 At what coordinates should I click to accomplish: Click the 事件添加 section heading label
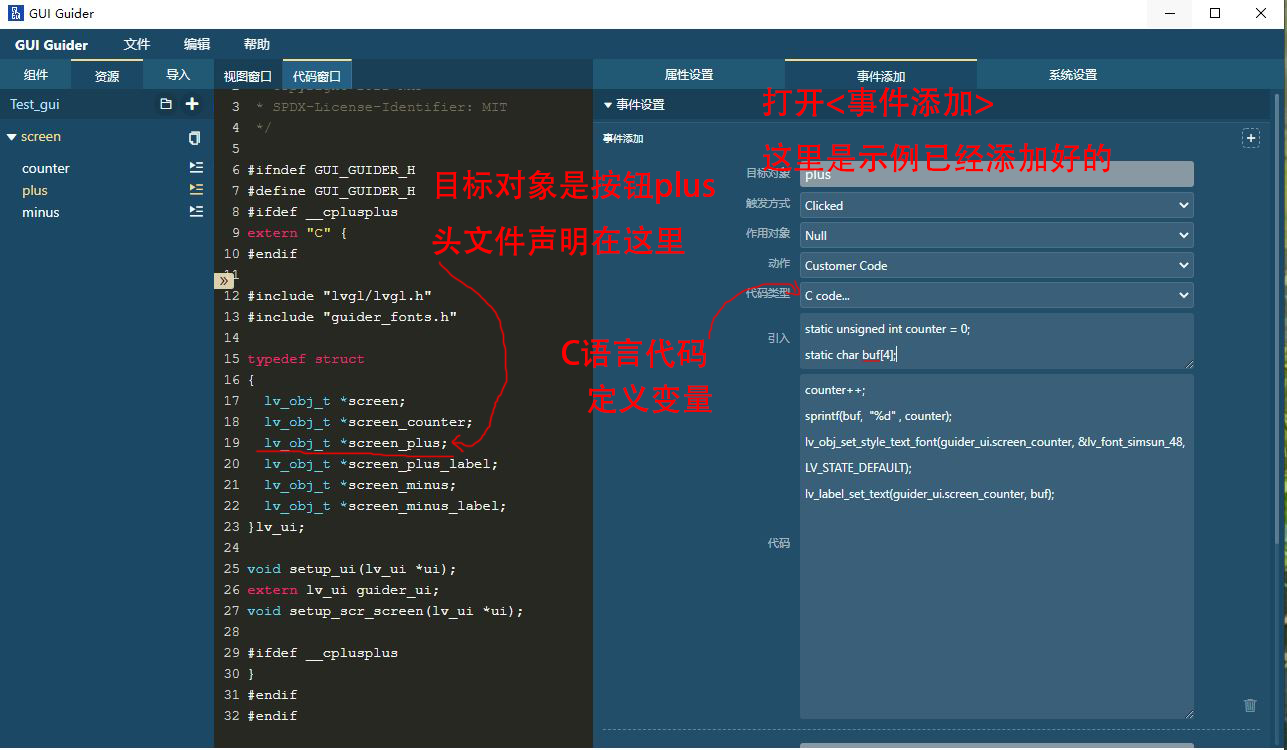click(x=623, y=139)
